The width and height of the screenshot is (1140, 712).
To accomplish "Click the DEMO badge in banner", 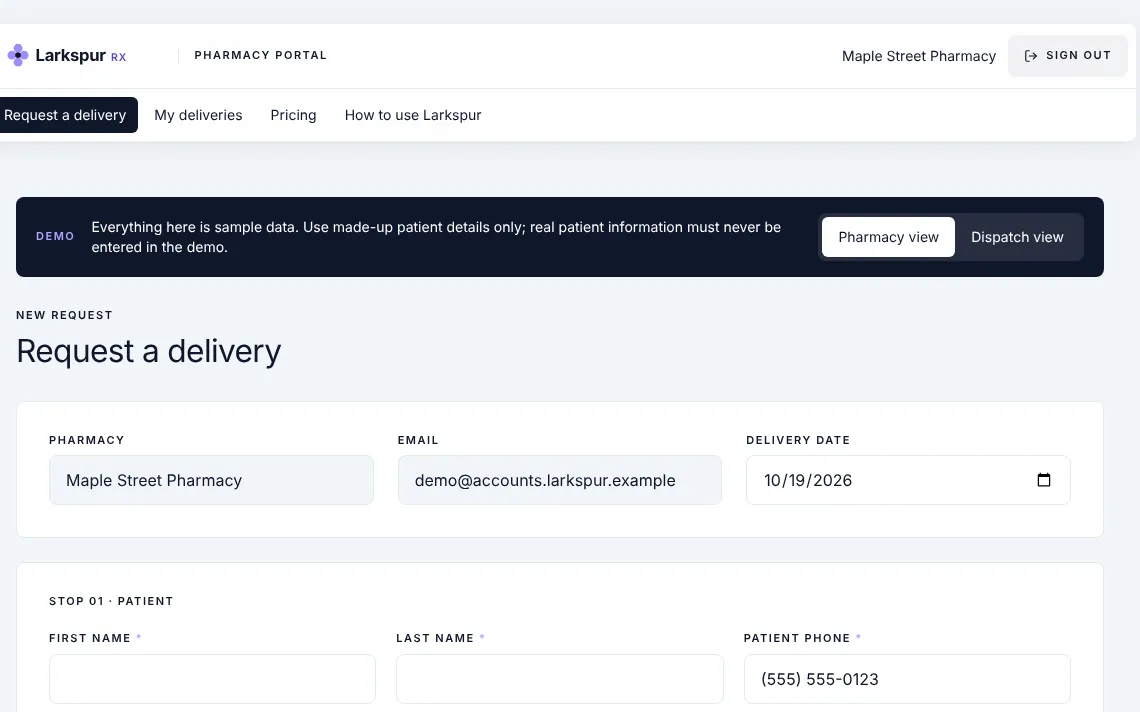I will pyautogui.click(x=55, y=236).
